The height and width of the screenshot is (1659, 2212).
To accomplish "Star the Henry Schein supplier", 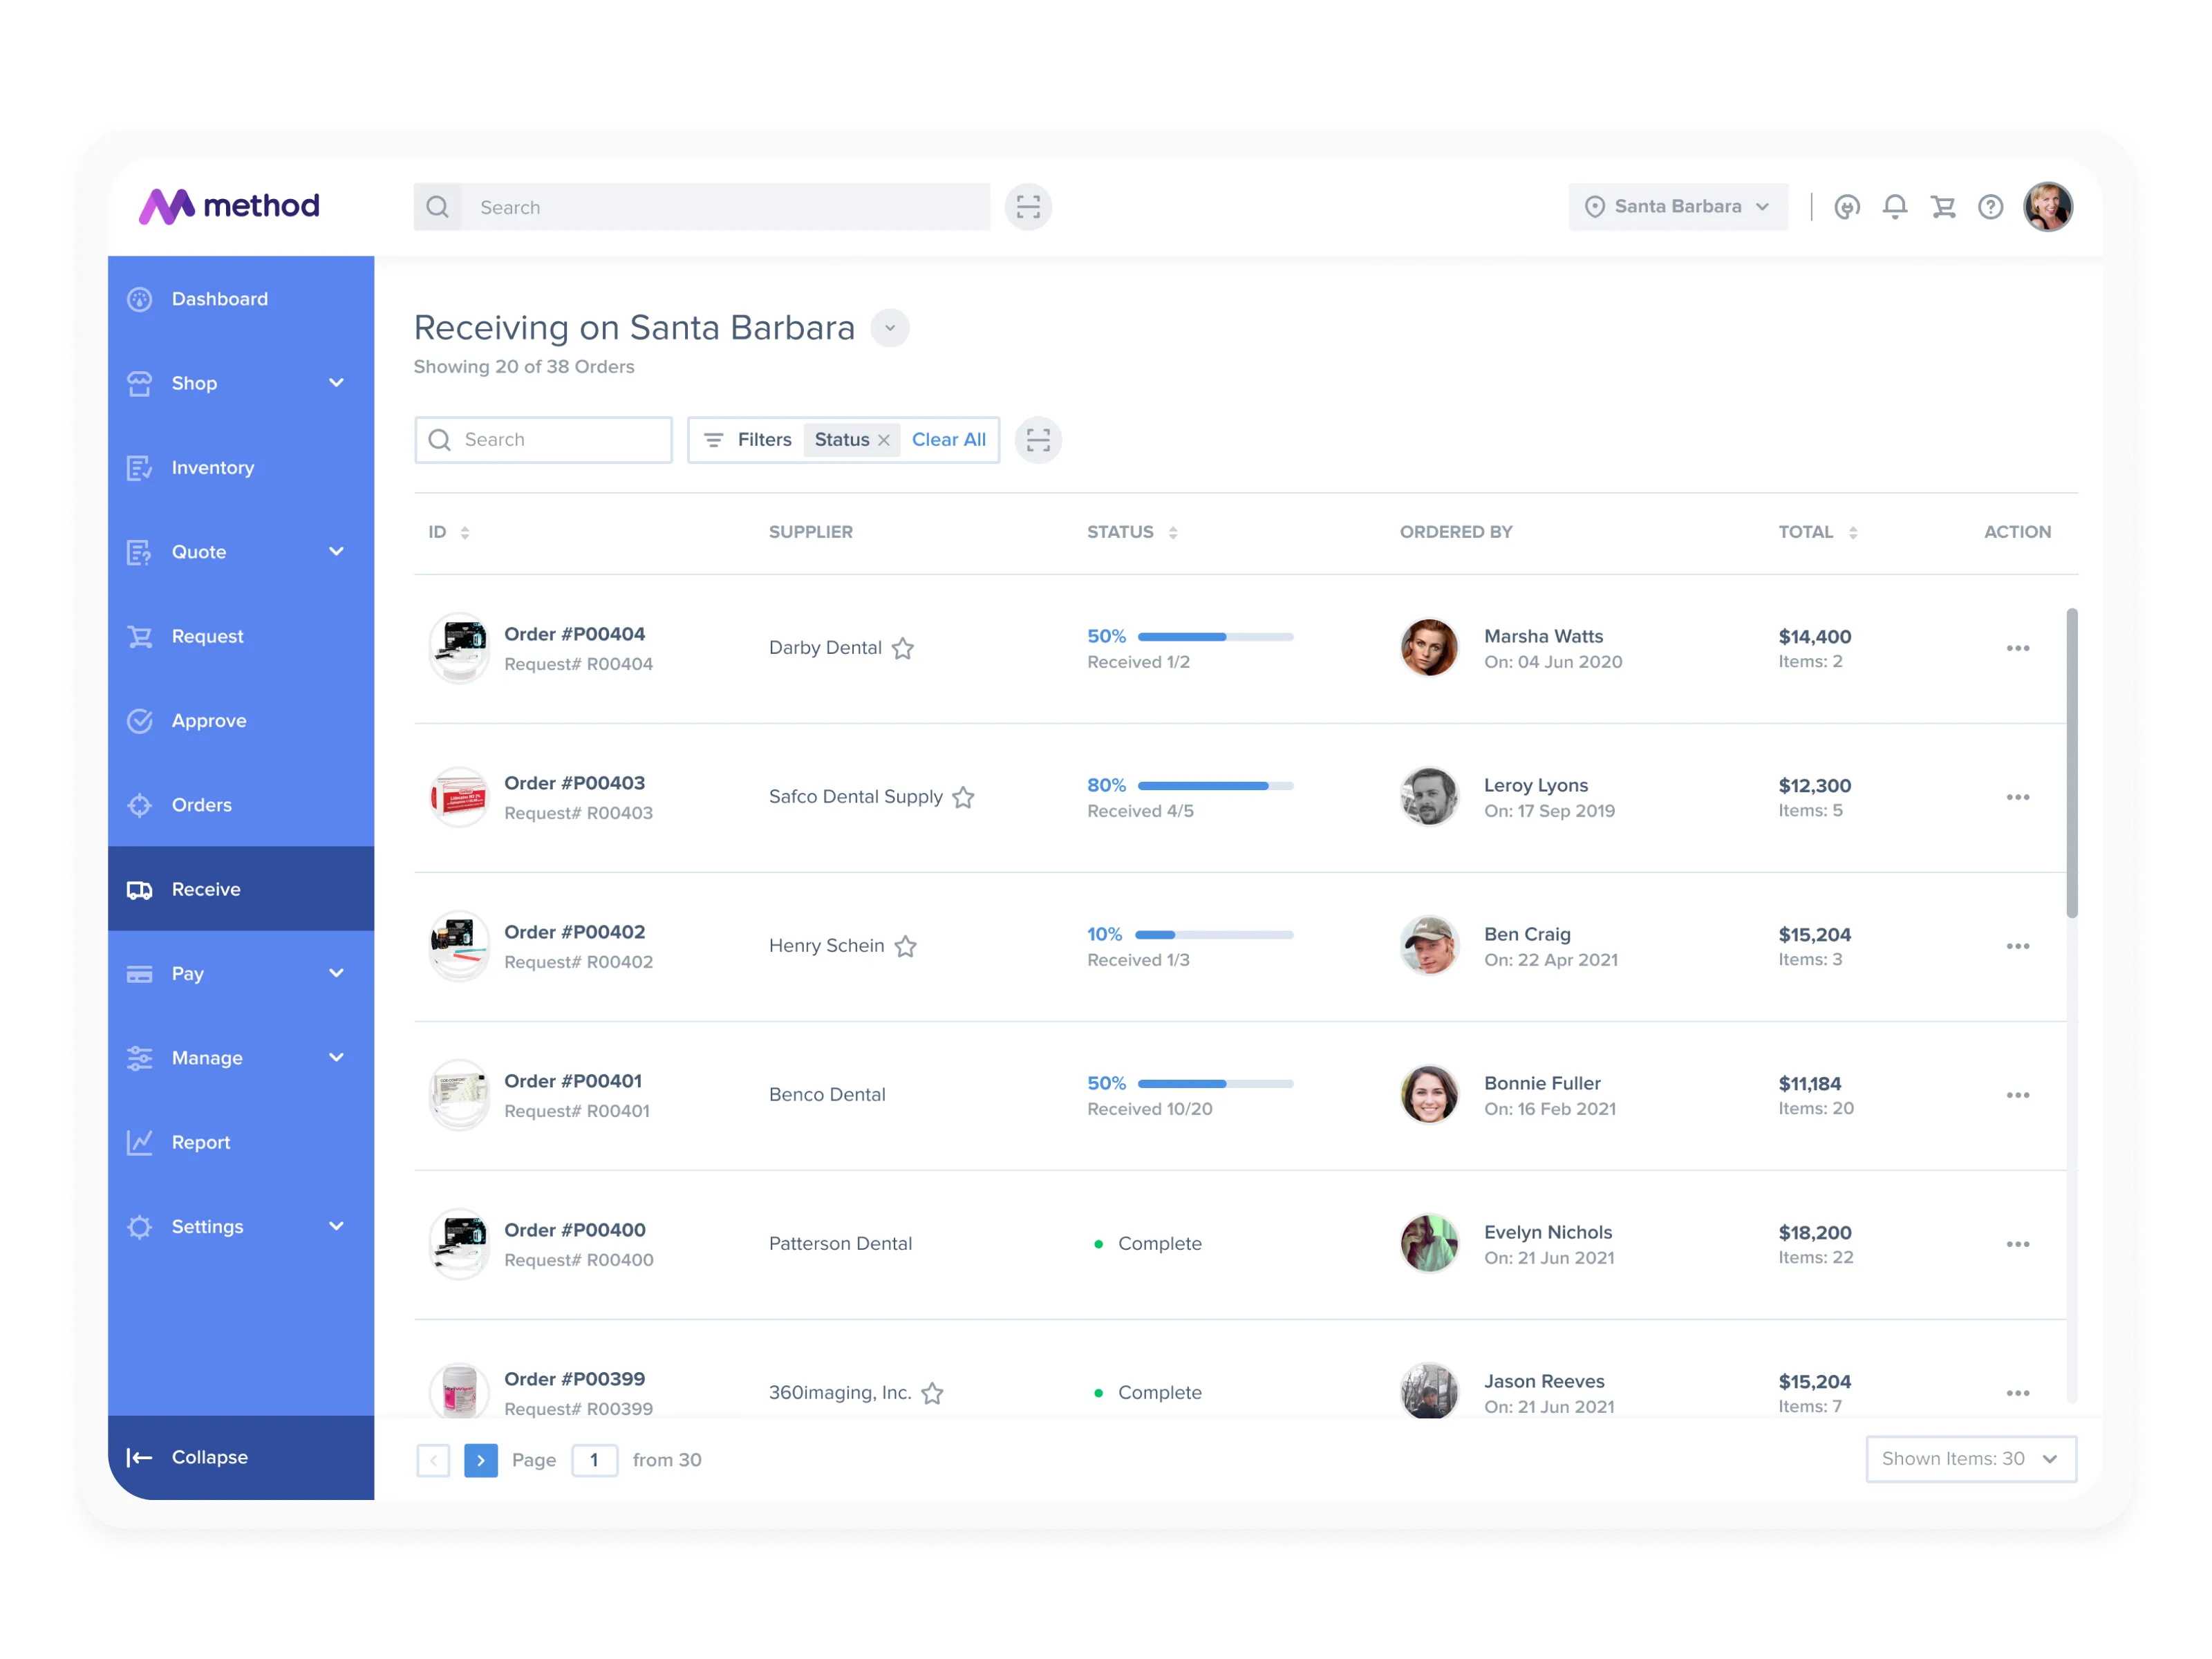I will click(x=906, y=946).
